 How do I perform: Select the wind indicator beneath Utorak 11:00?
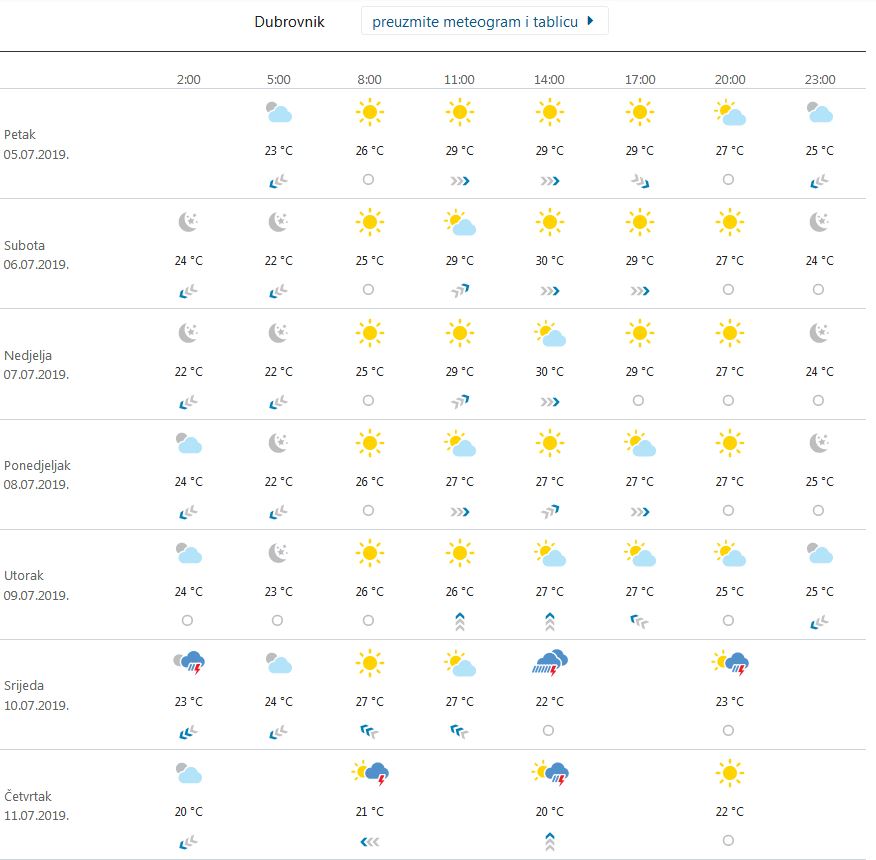pos(459,620)
